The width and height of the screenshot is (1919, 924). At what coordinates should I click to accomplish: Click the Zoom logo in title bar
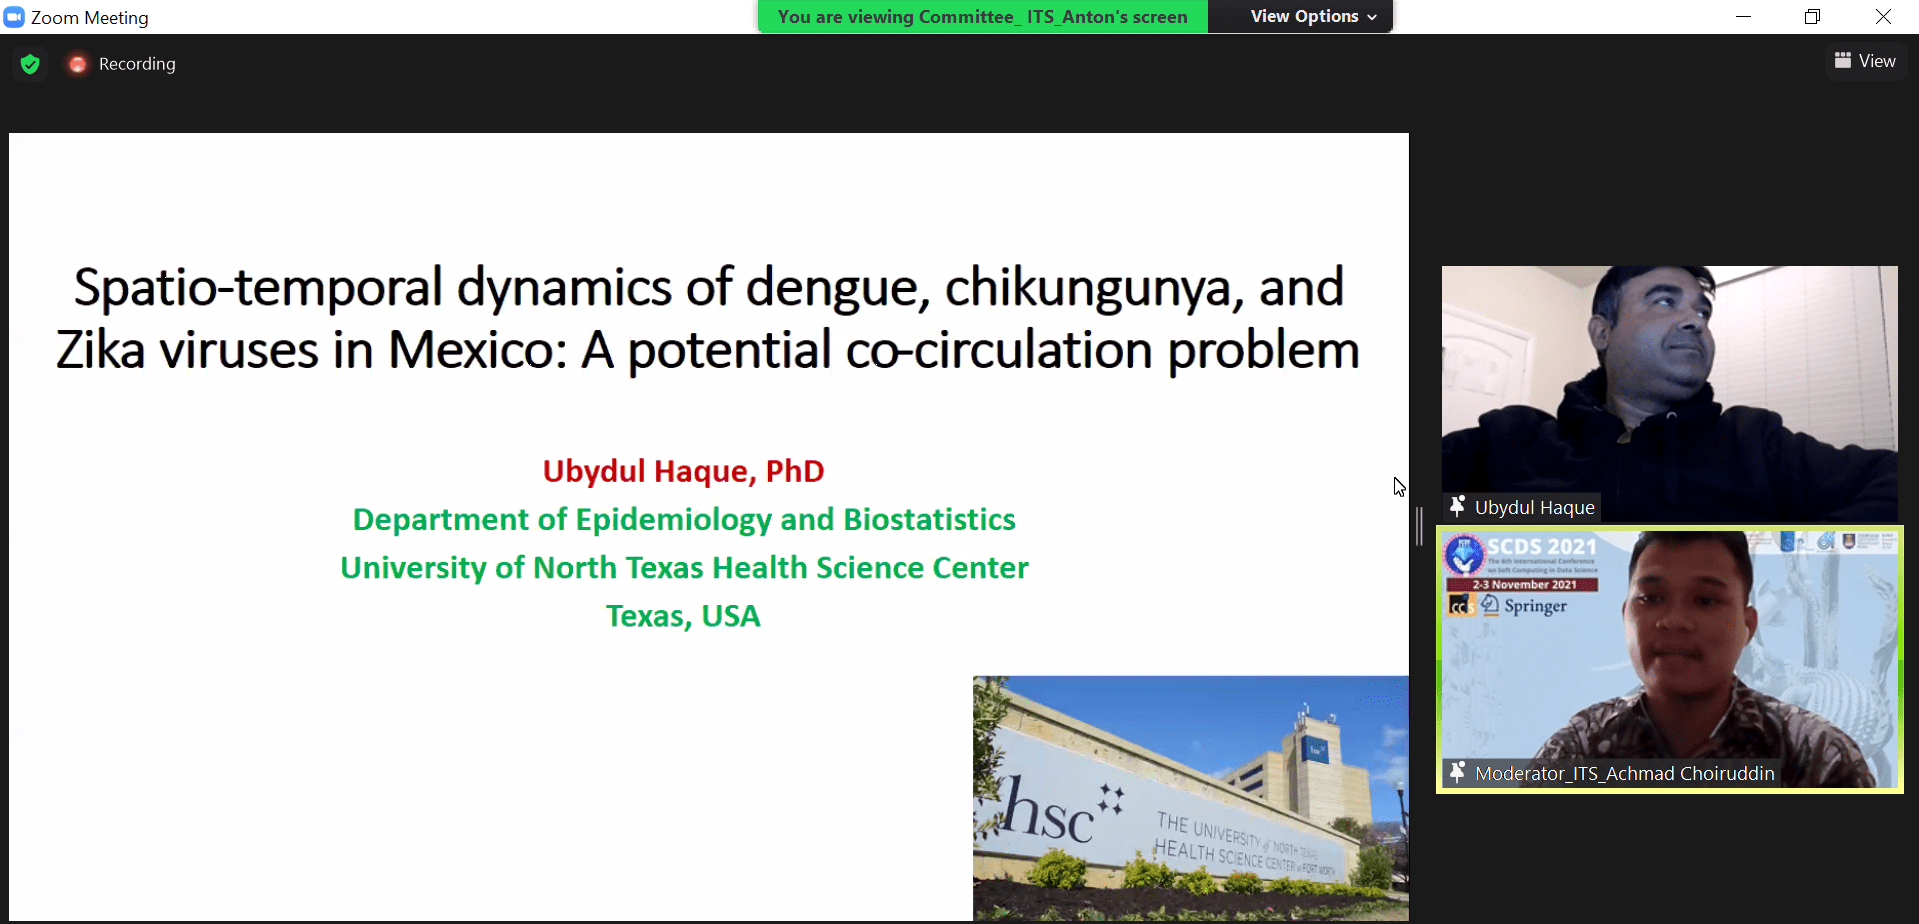point(14,17)
